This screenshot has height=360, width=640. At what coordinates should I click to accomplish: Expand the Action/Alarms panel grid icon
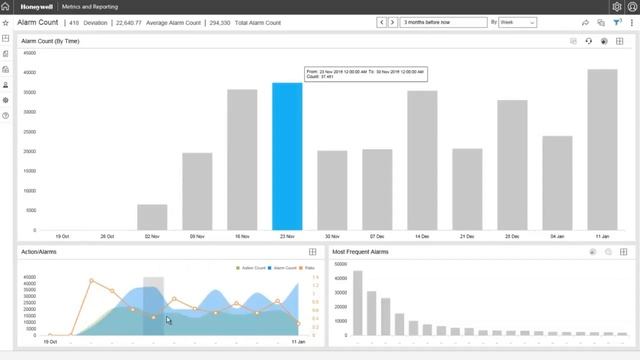[313, 252]
